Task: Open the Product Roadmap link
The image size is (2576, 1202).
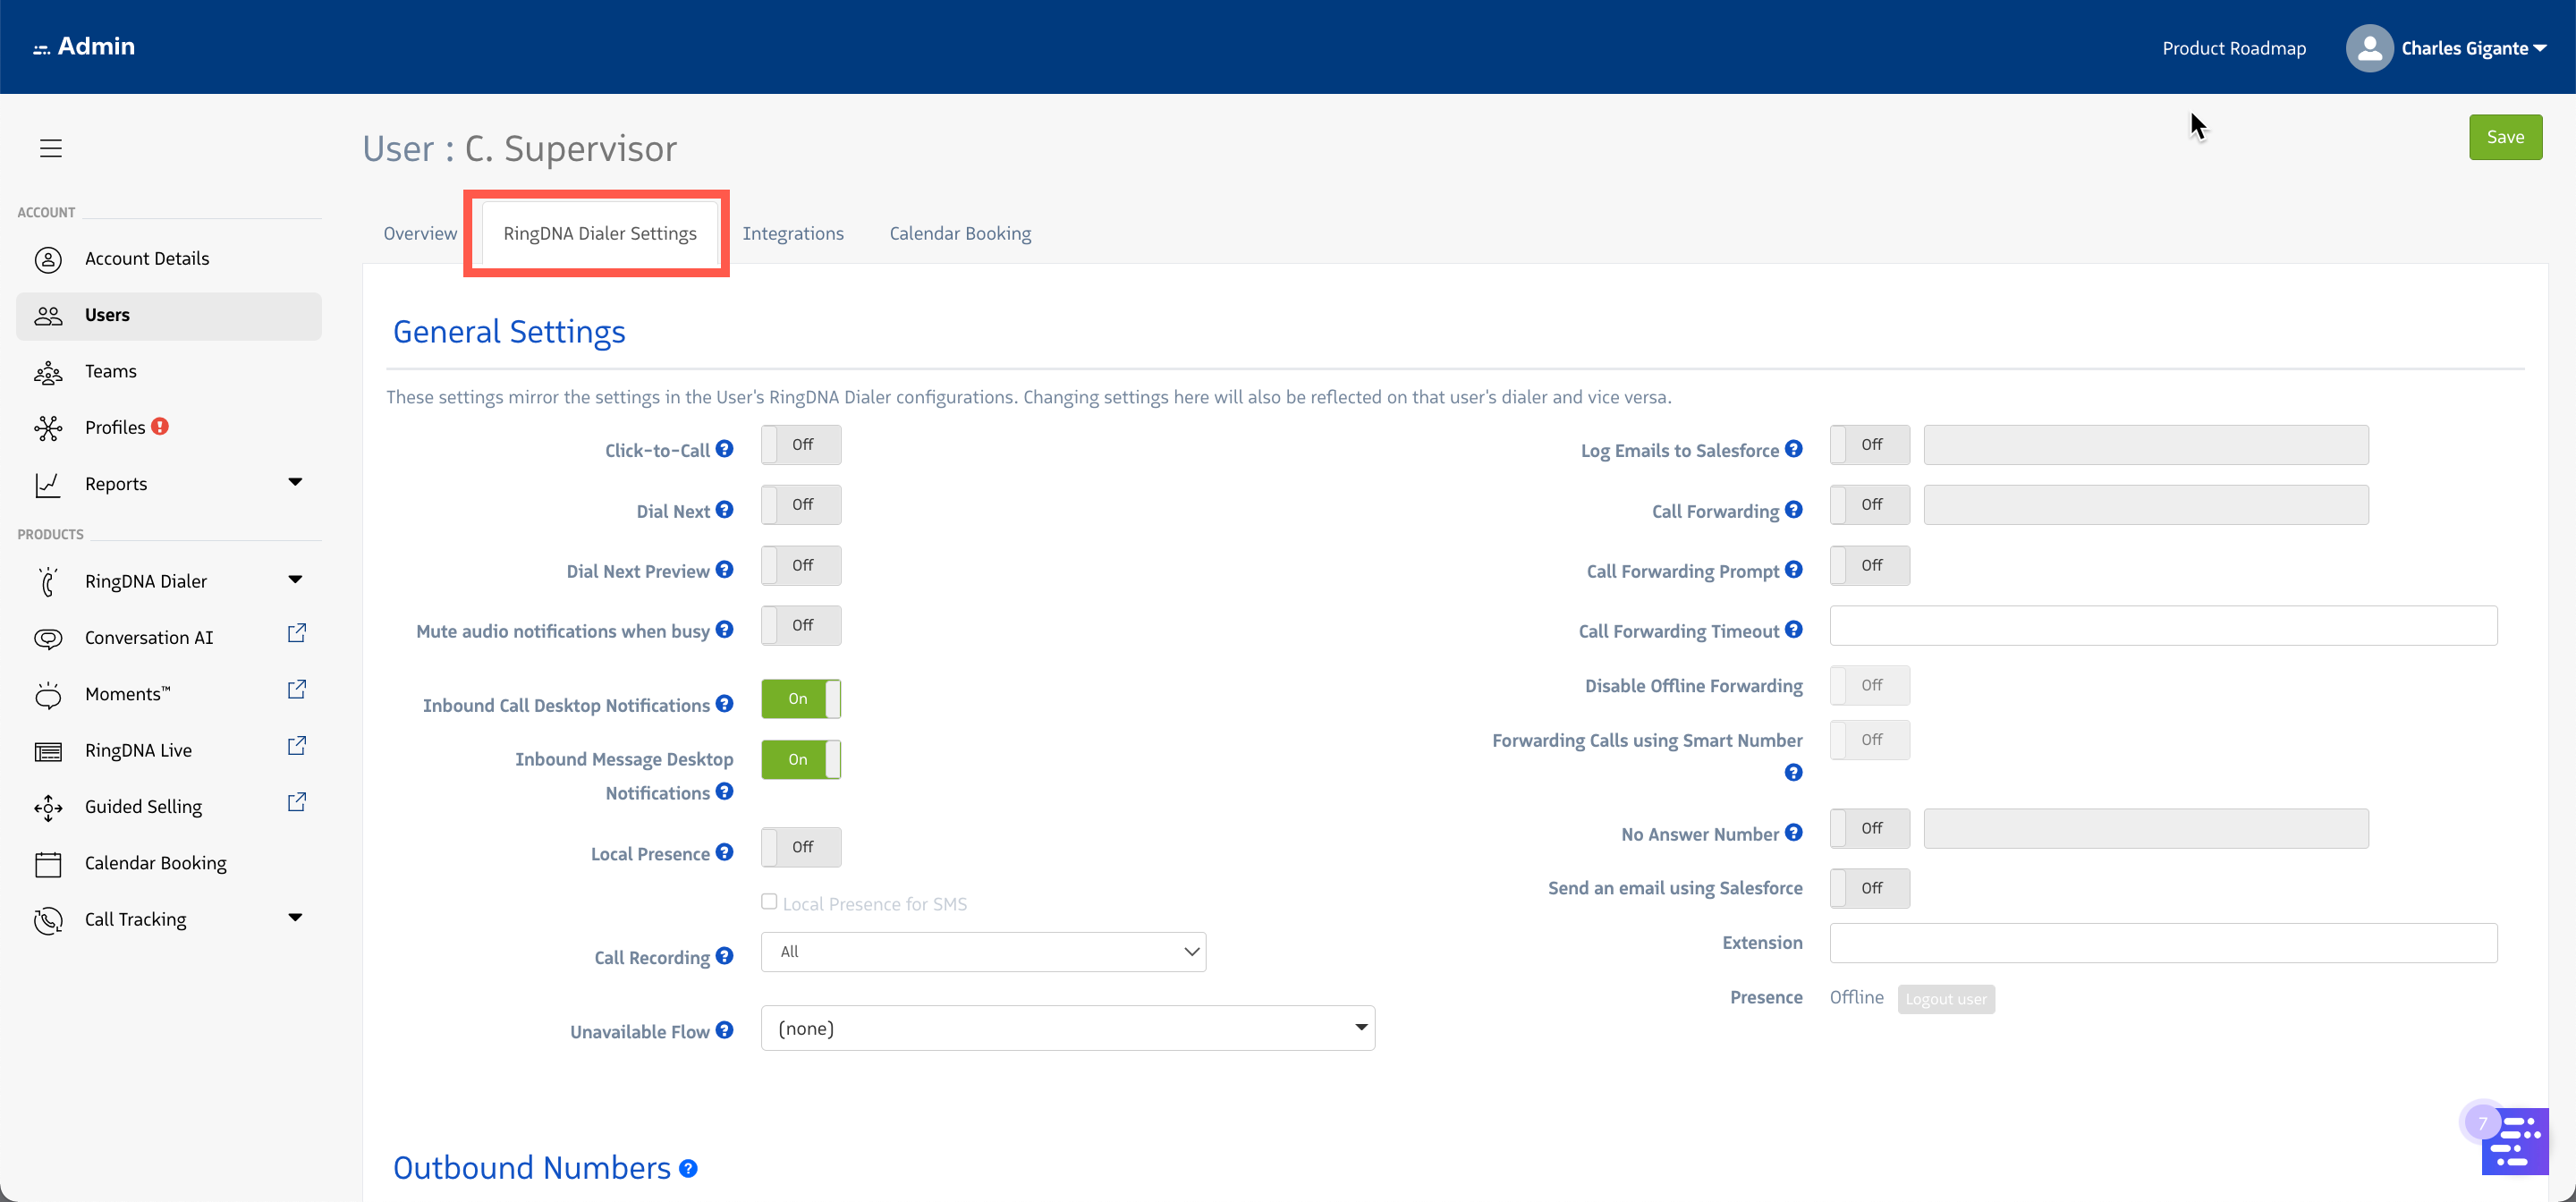Action: [2233, 48]
